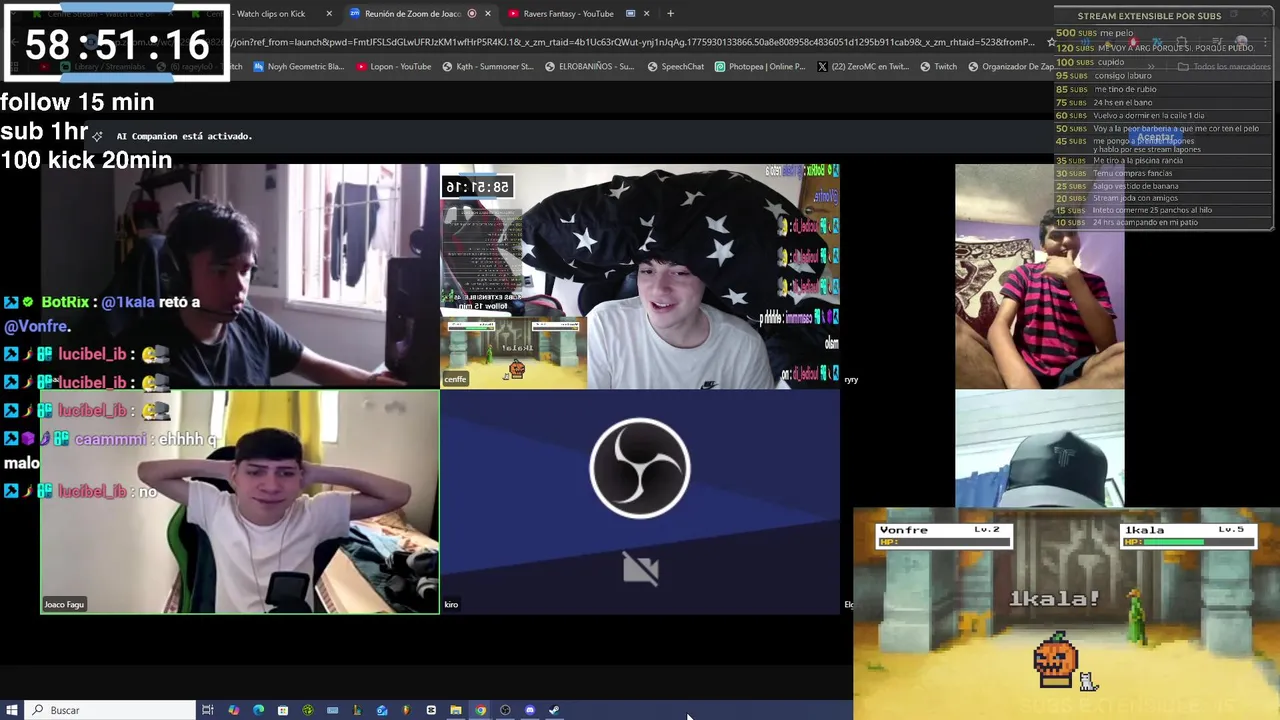Viewport: 1280px width, 720px height.
Task: Open the SpeechChat bookmark
Action: click(x=675, y=67)
